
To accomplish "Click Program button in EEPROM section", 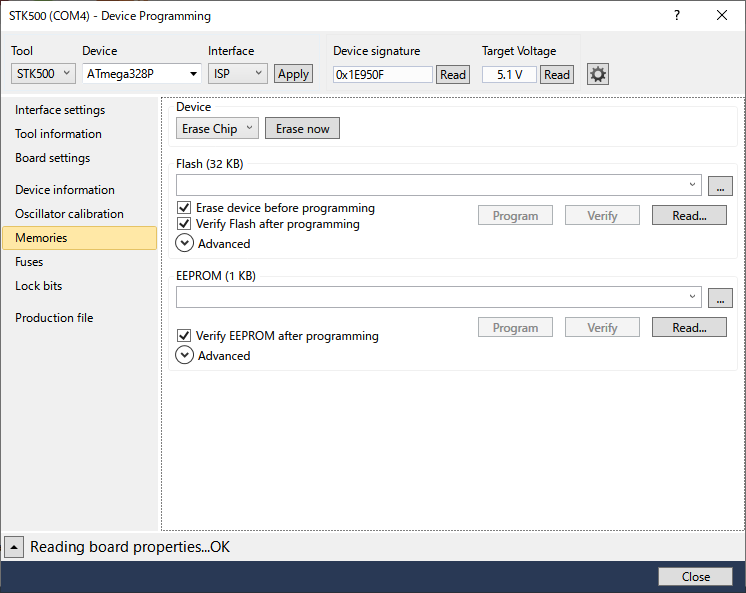I will tap(515, 327).
